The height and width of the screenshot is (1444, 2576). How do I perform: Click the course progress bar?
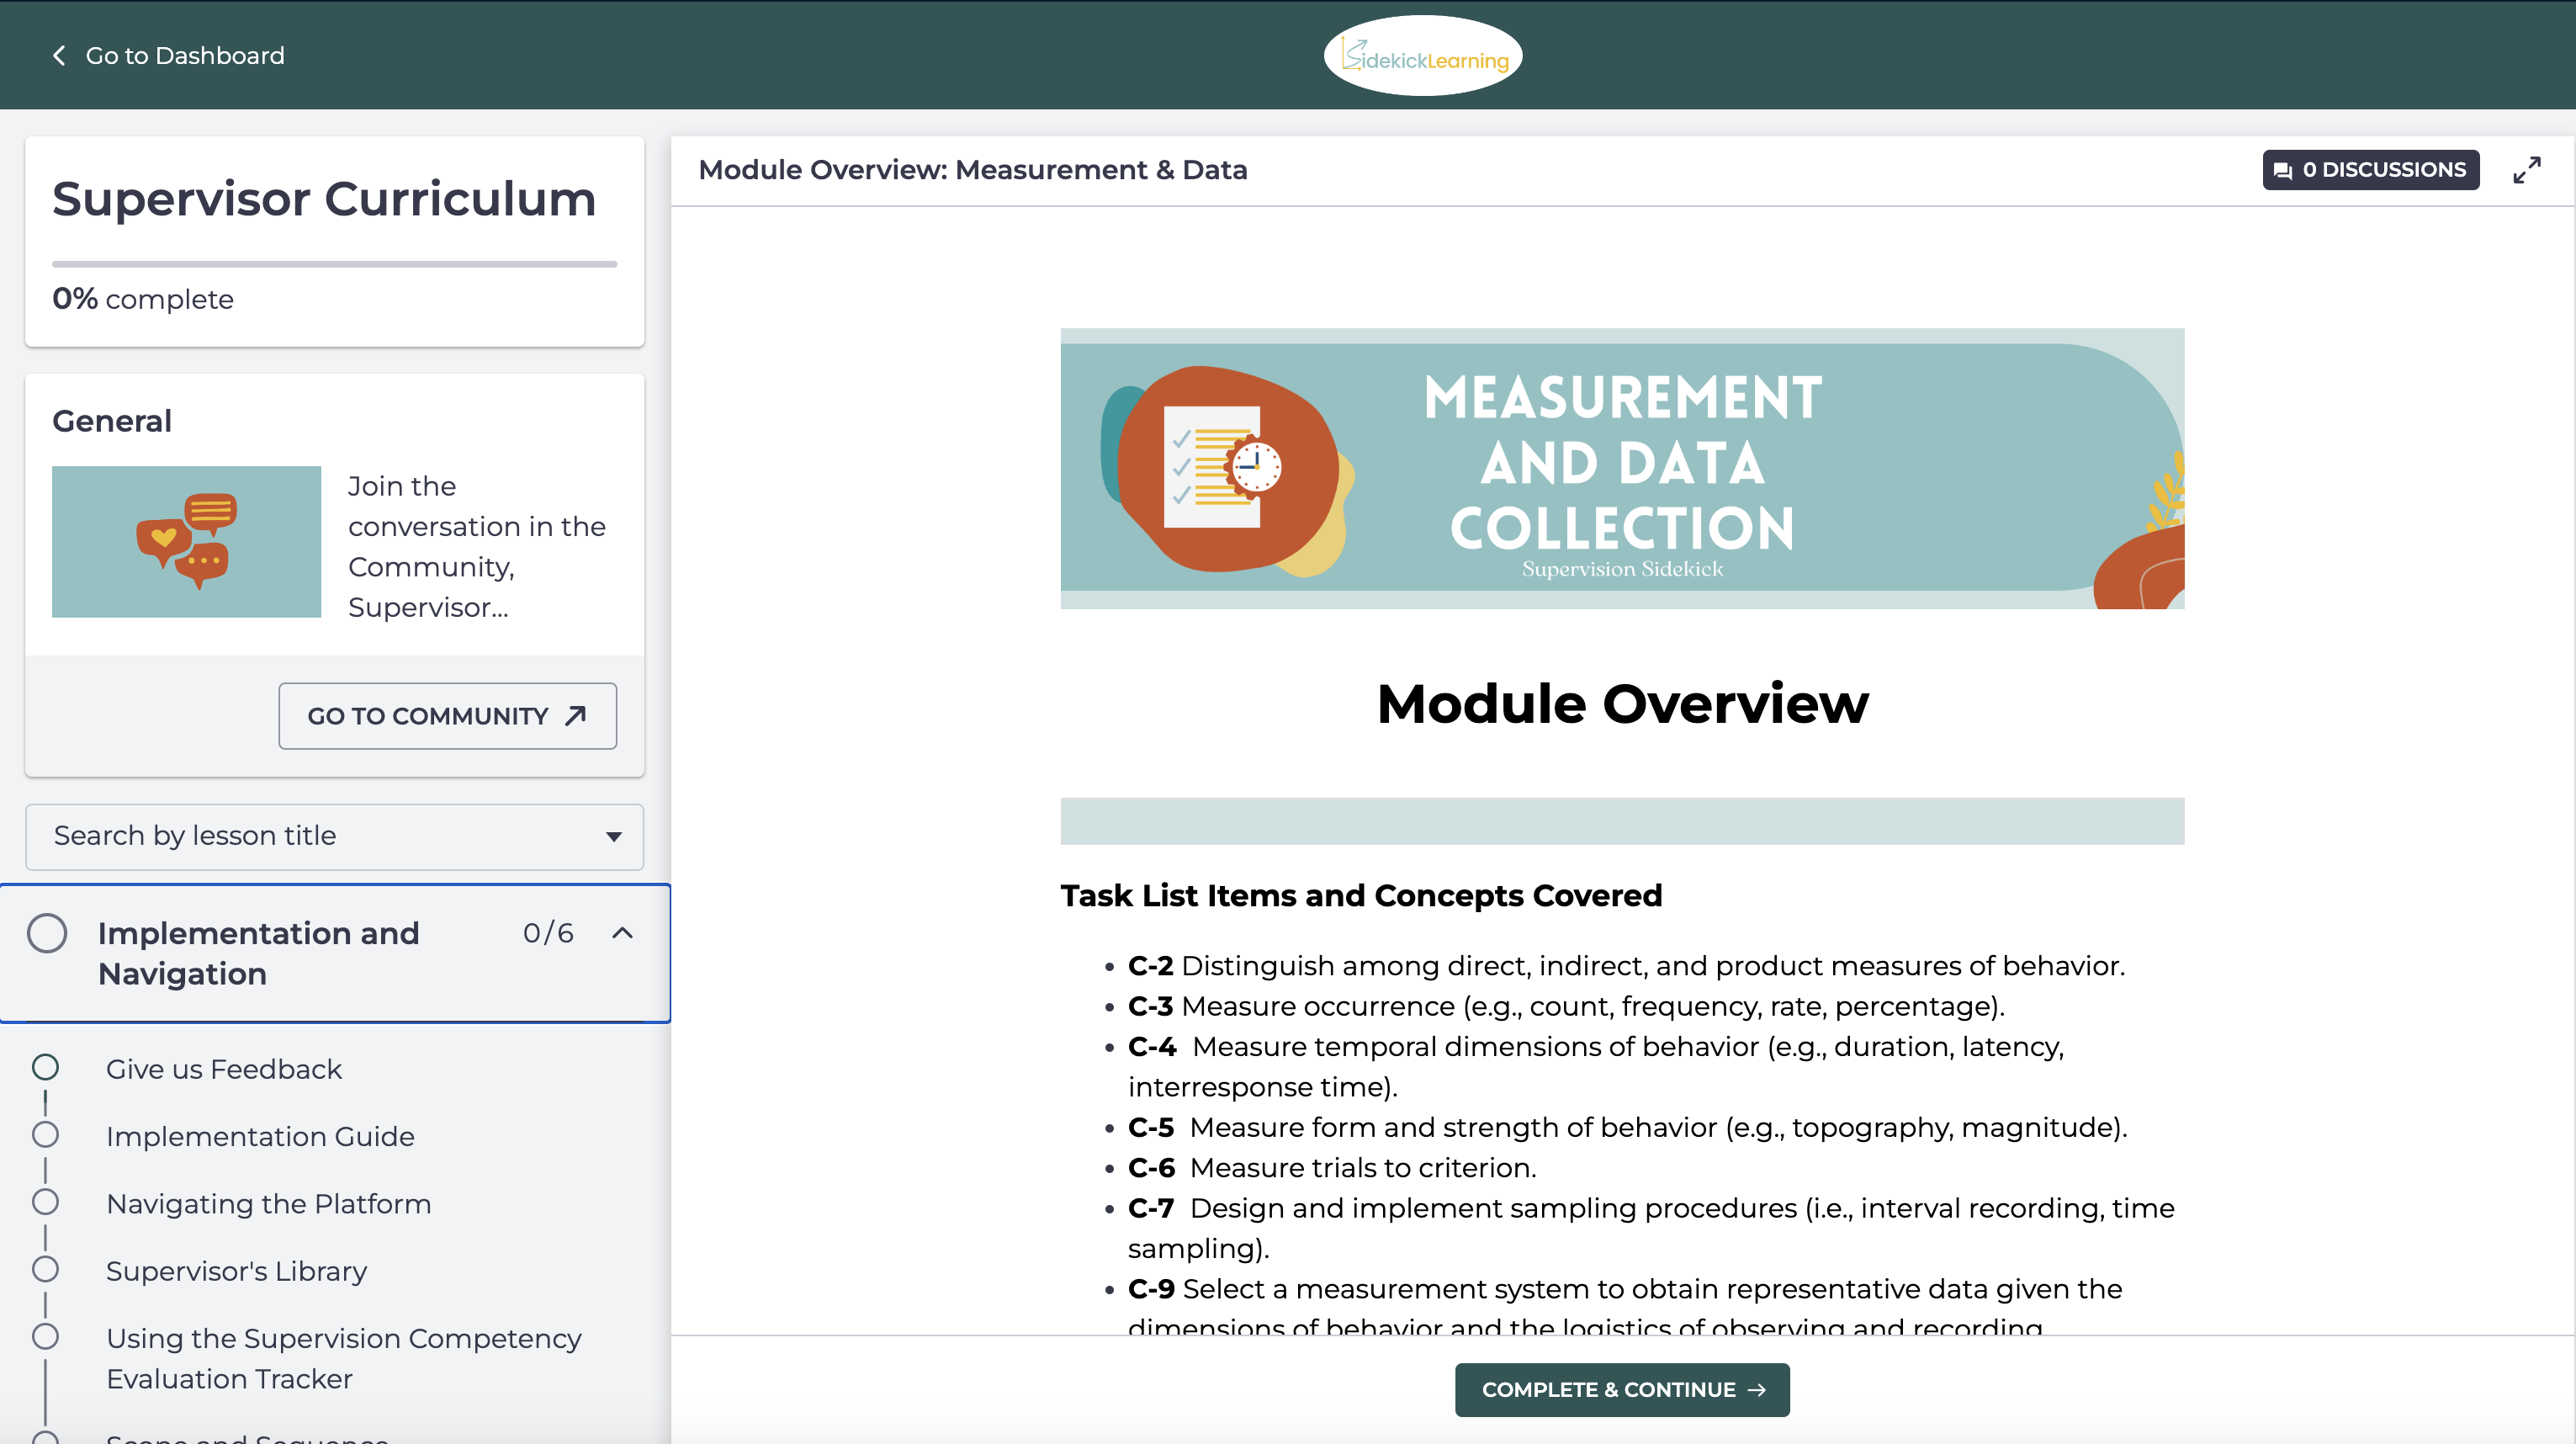(x=334, y=264)
